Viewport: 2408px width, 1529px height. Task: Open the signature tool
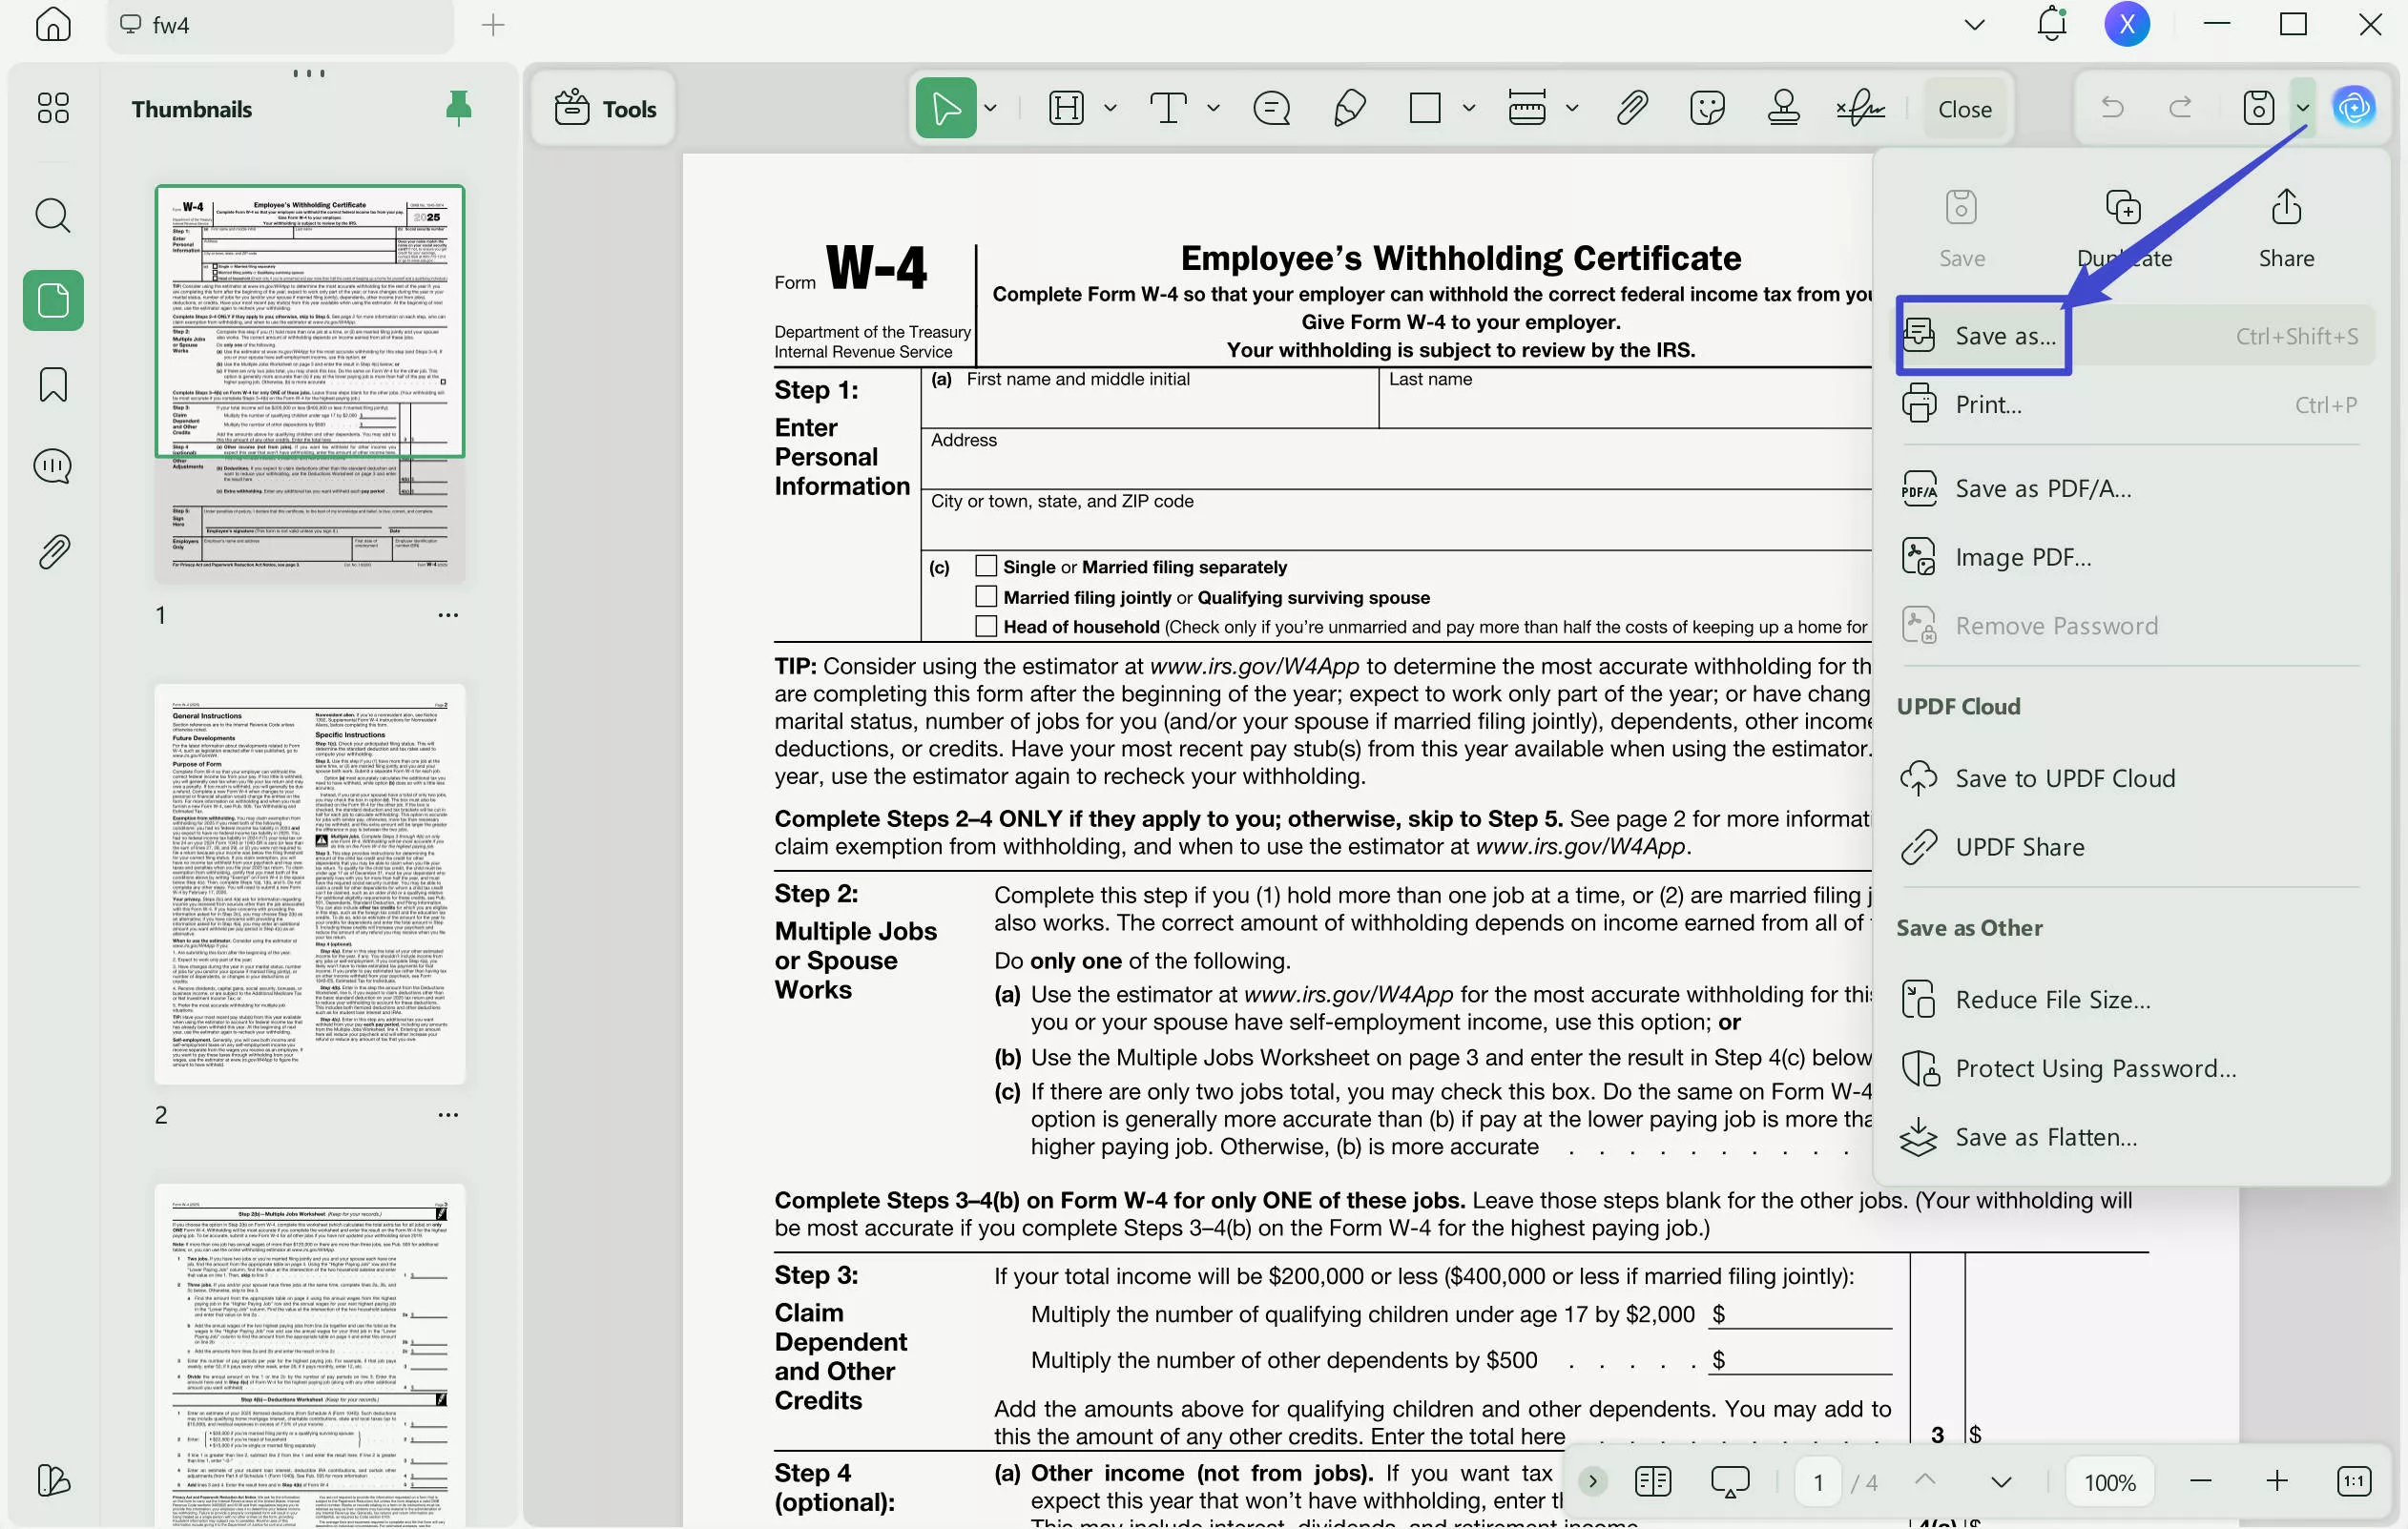[1858, 107]
